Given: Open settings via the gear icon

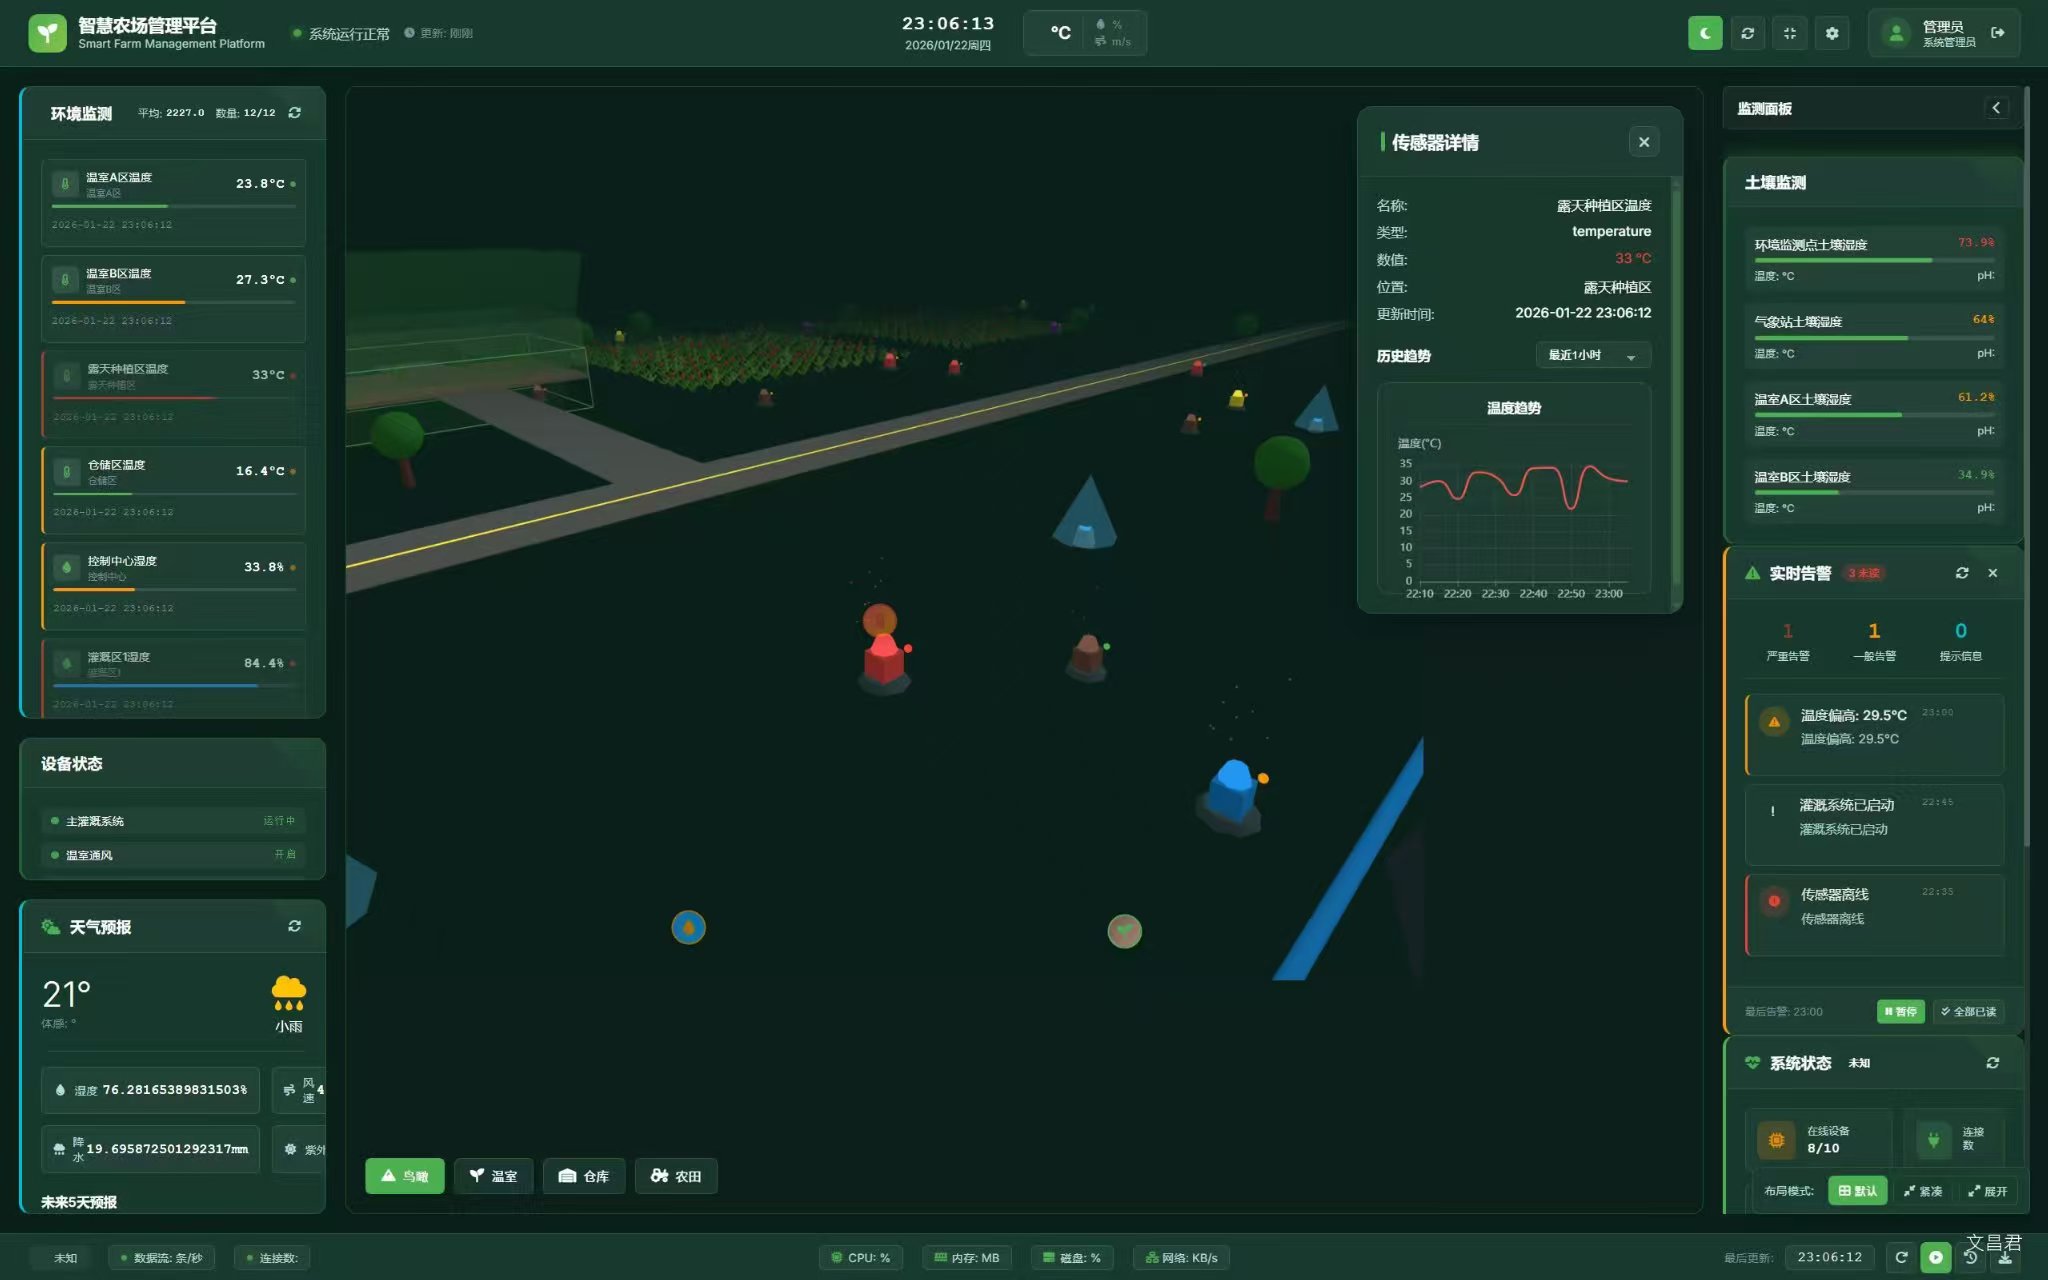Looking at the screenshot, I should (1831, 33).
